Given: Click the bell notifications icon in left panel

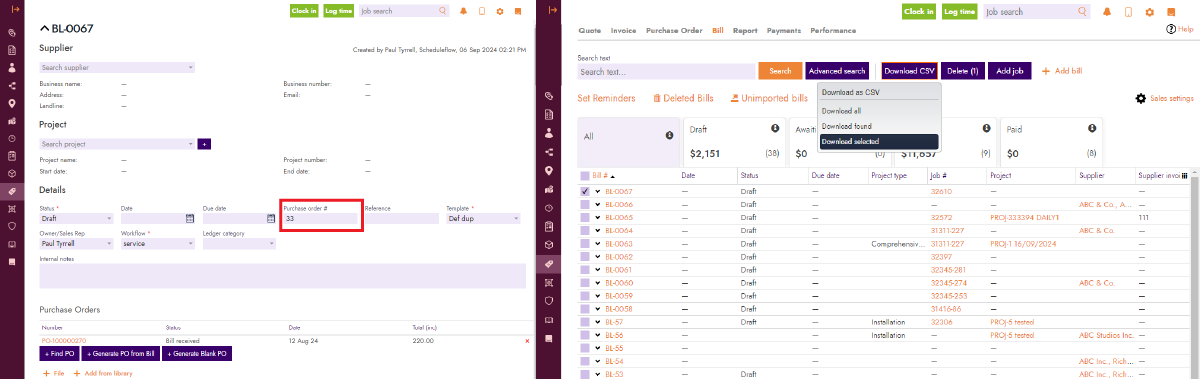Looking at the screenshot, I should point(463,12).
